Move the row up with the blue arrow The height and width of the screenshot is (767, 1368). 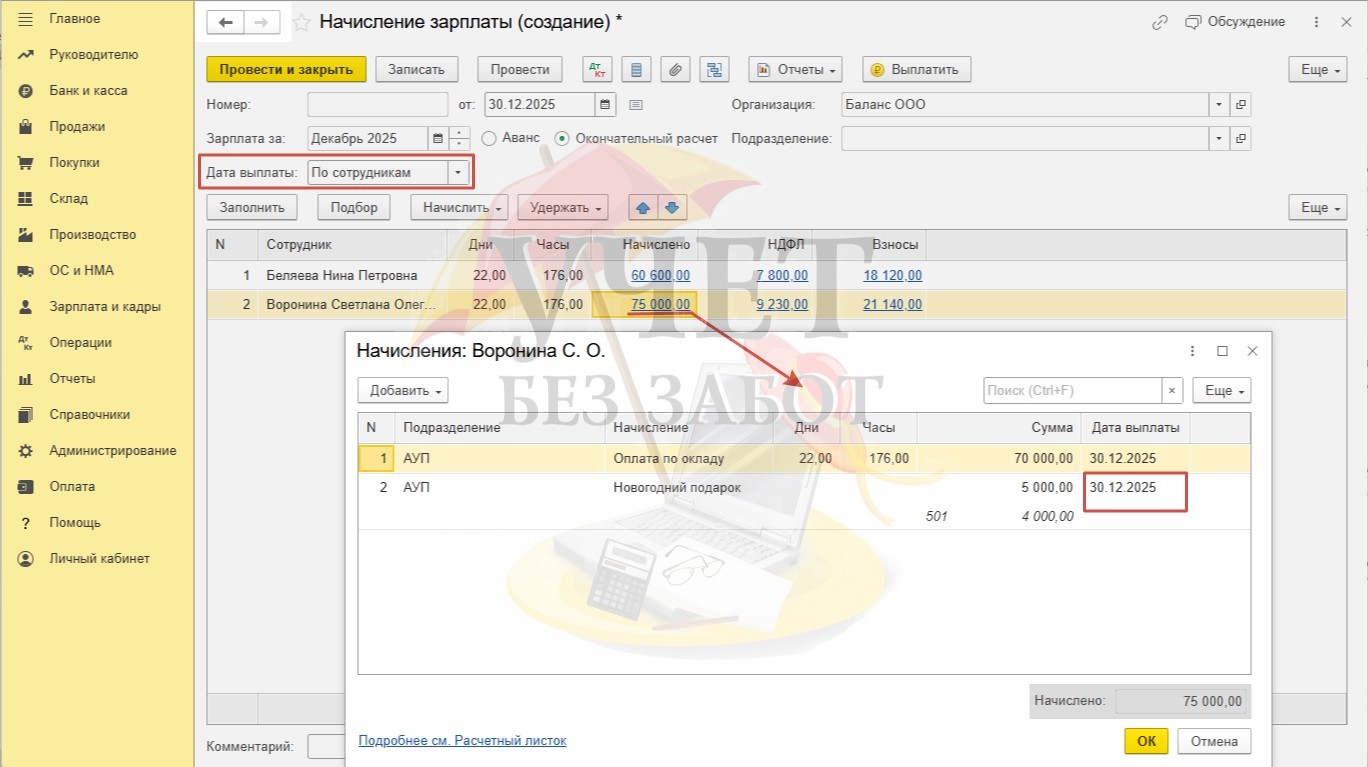pyautogui.click(x=643, y=207)
